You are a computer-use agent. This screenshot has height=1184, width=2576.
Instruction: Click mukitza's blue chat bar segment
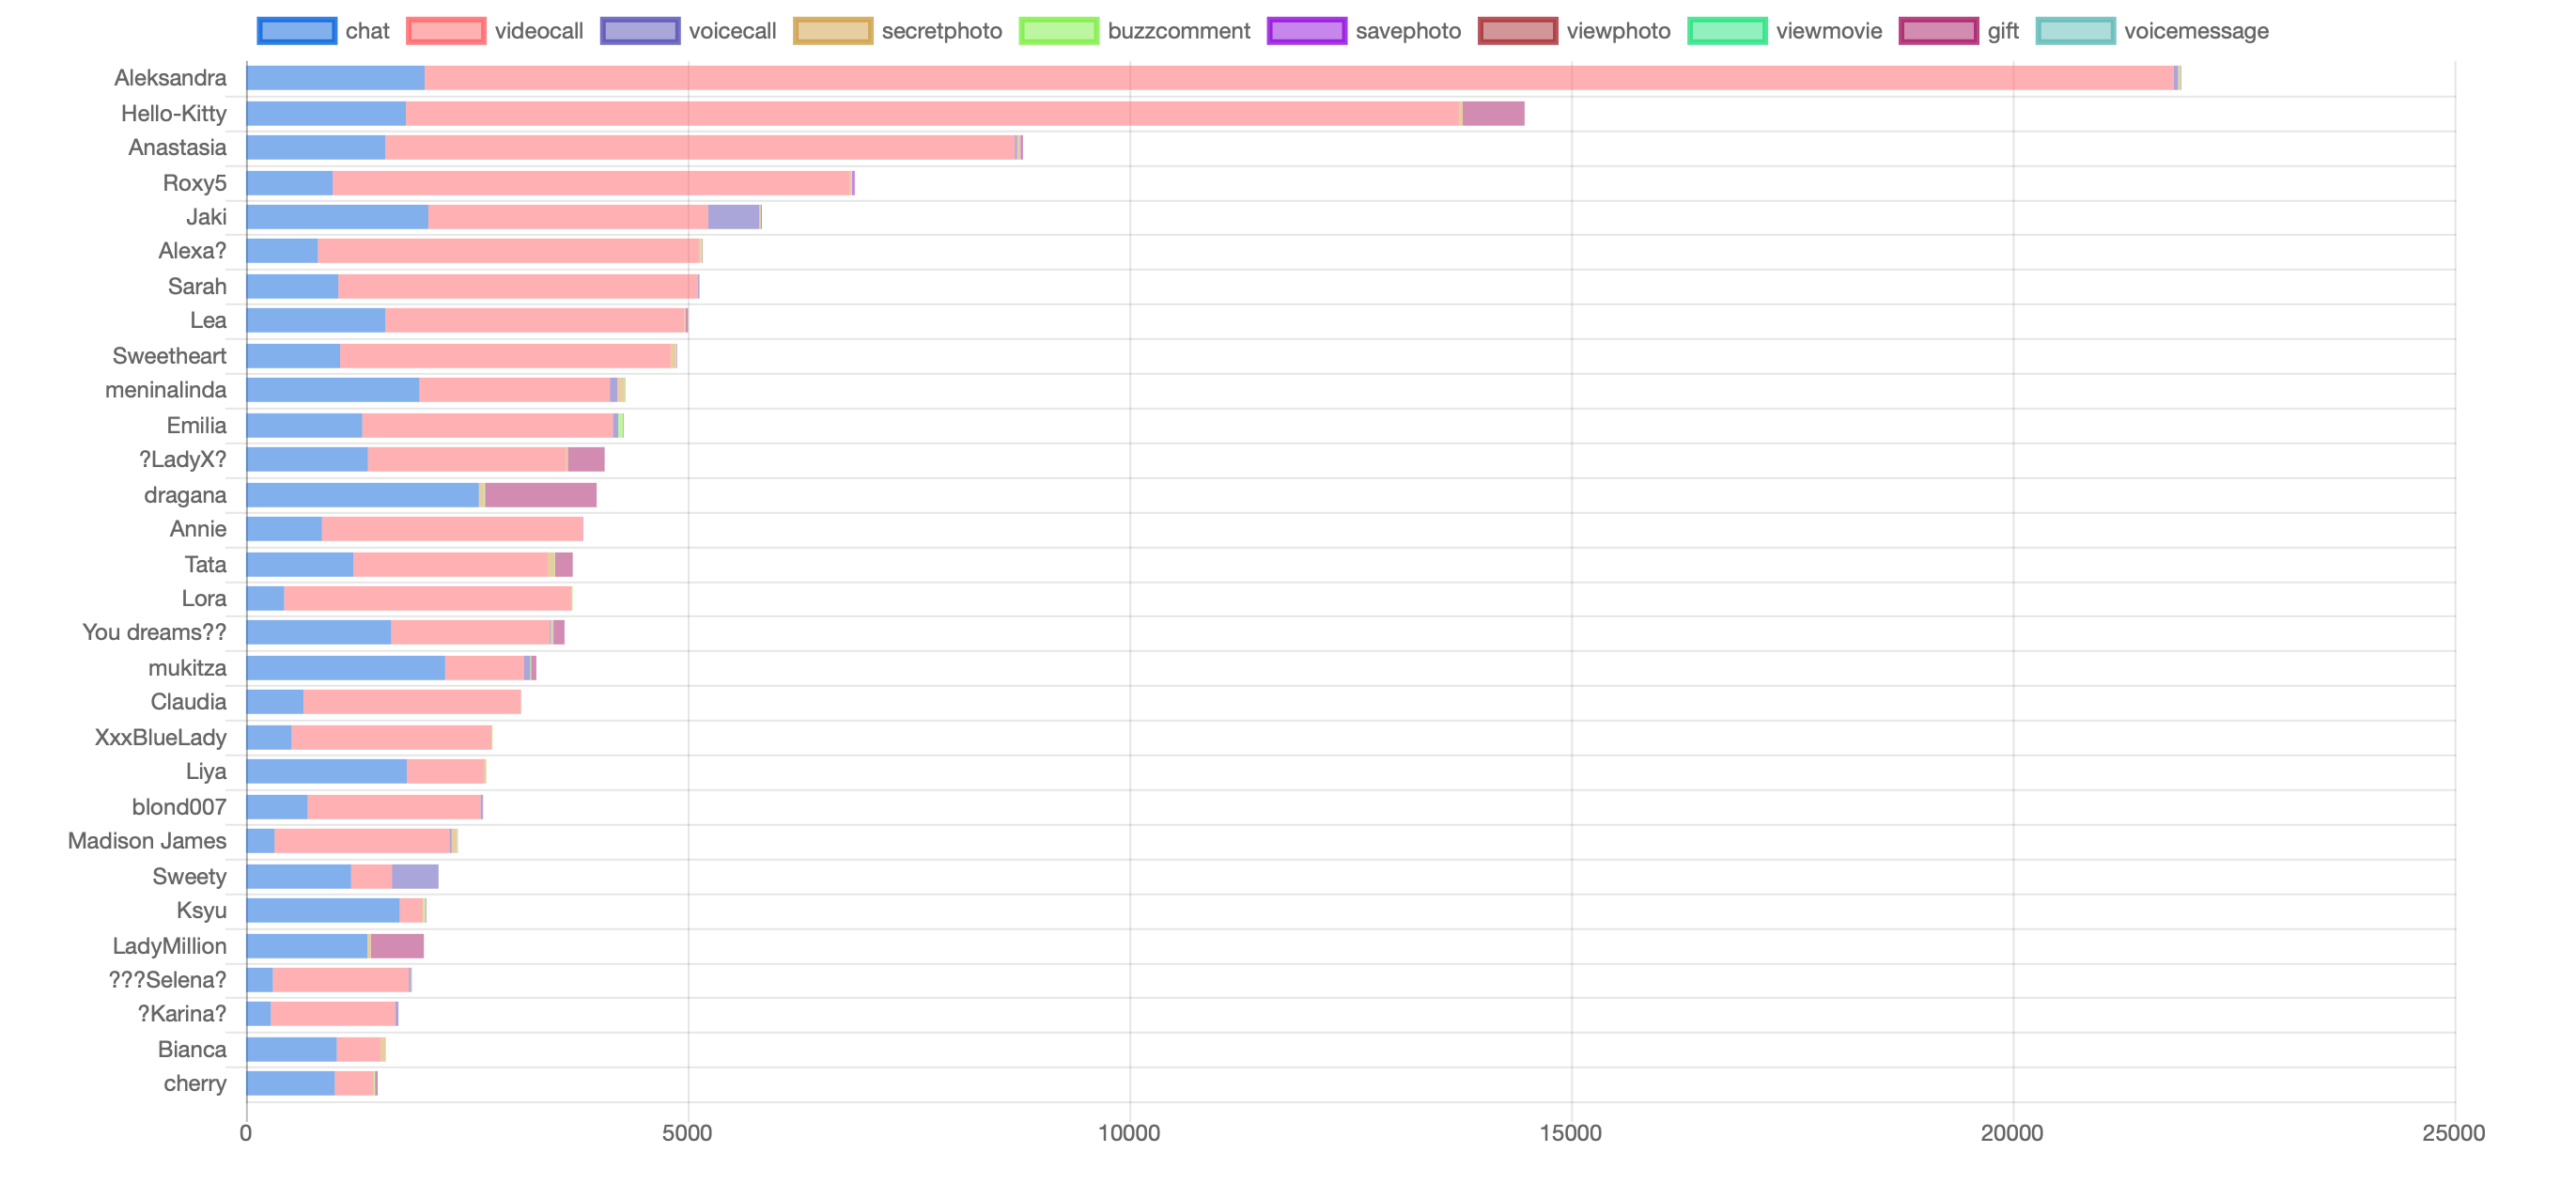(x=346, y=668)
